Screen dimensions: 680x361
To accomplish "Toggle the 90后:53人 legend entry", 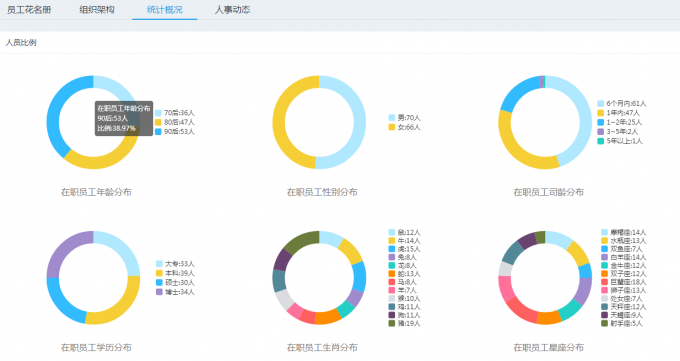I will (175, 131).
